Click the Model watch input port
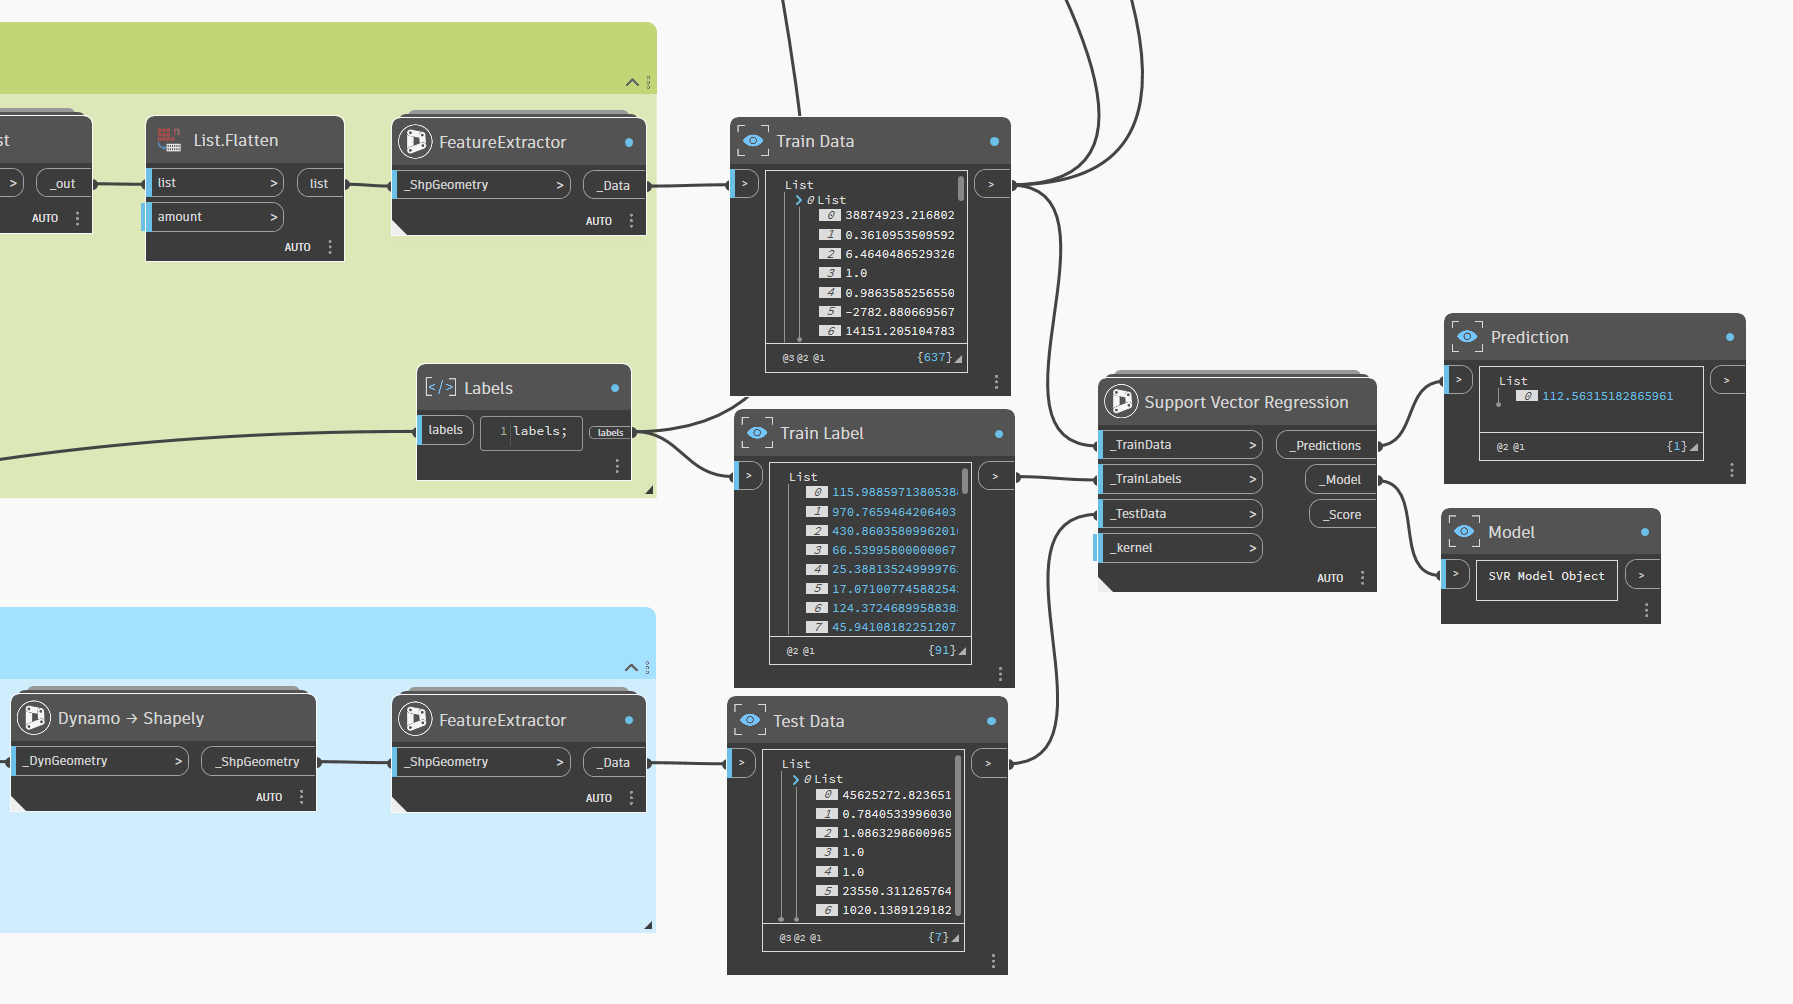 pos(1456,574)
